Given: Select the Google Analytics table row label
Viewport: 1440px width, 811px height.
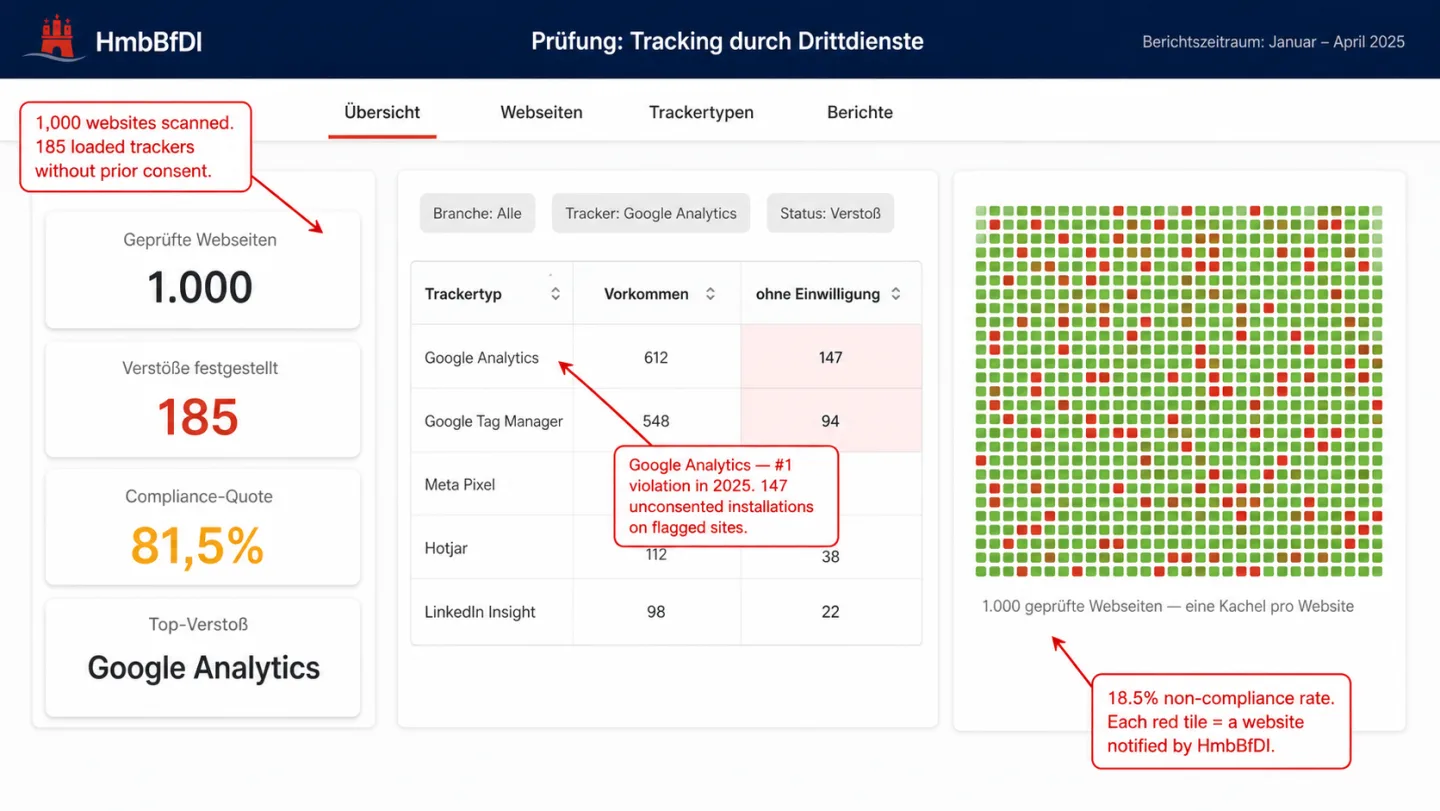Looking at the screenshot, I should point(482,358).
